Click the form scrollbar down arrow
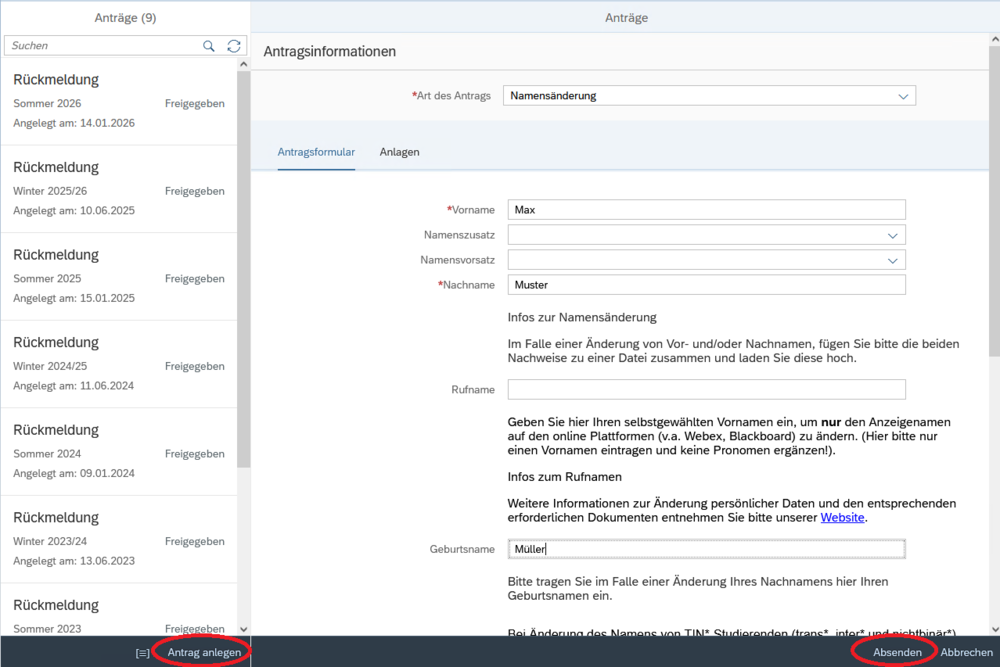This screenshot has height=667, width=1000. (x=994, y=629)
